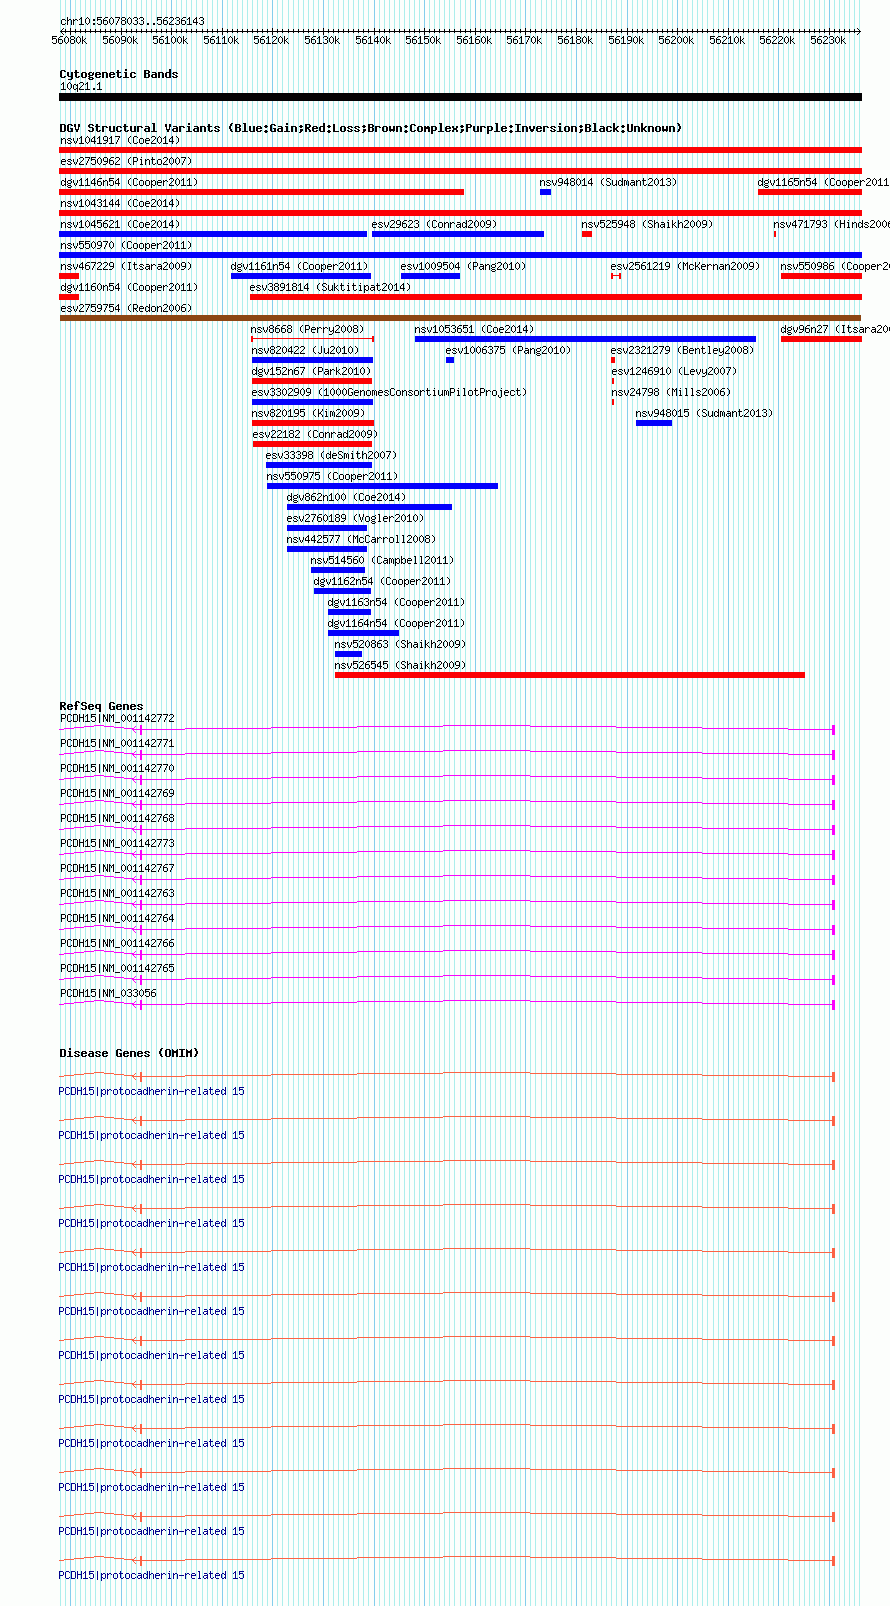Image resolution: width=890 pixels, height=1606 pixels.
Task: Click the brown bar under esv2759754
Action: [x=460, y=318]
